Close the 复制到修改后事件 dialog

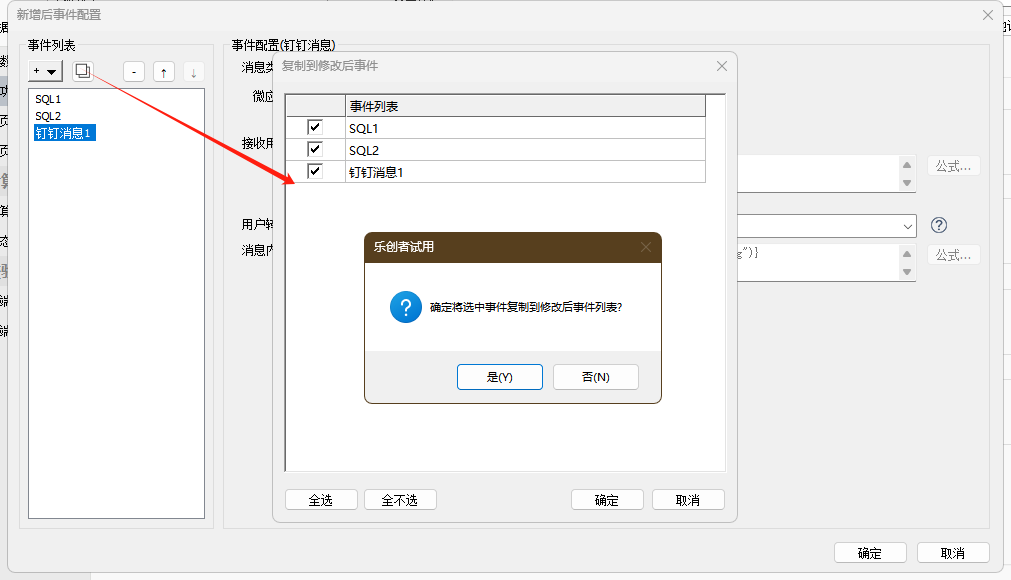[x=722, y=66]
